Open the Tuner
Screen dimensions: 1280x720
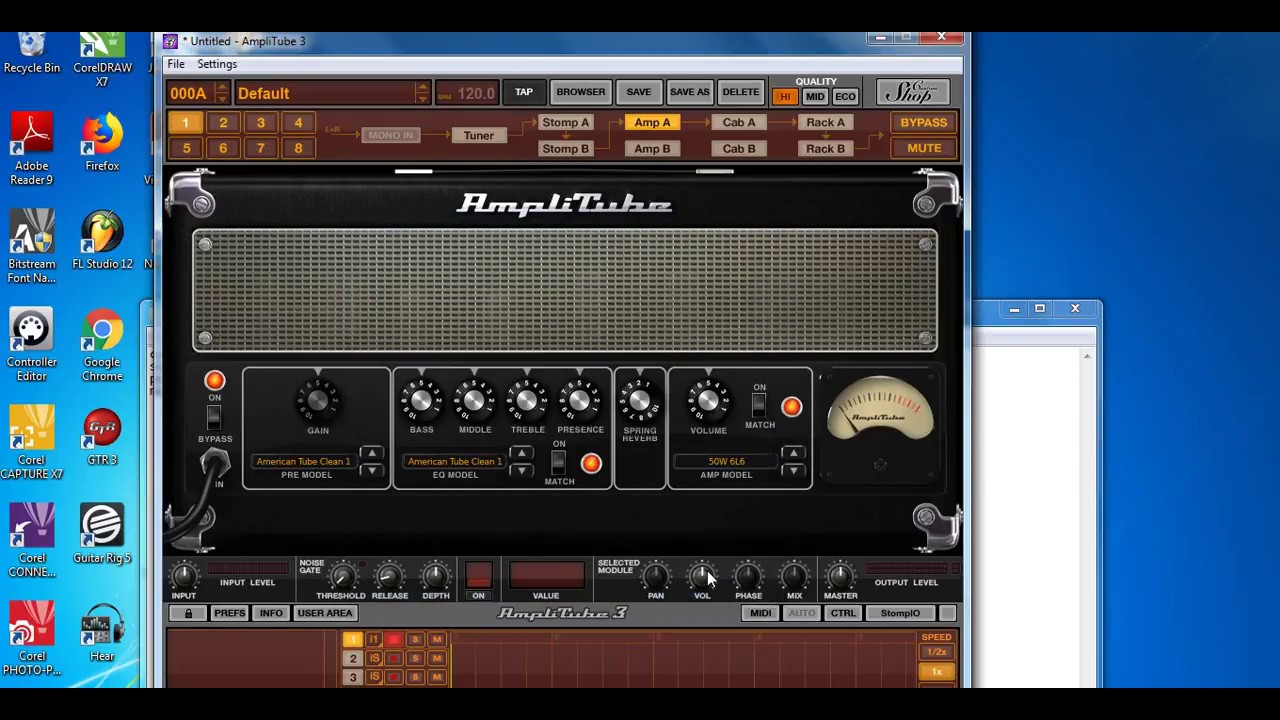(x=478, y=135)
